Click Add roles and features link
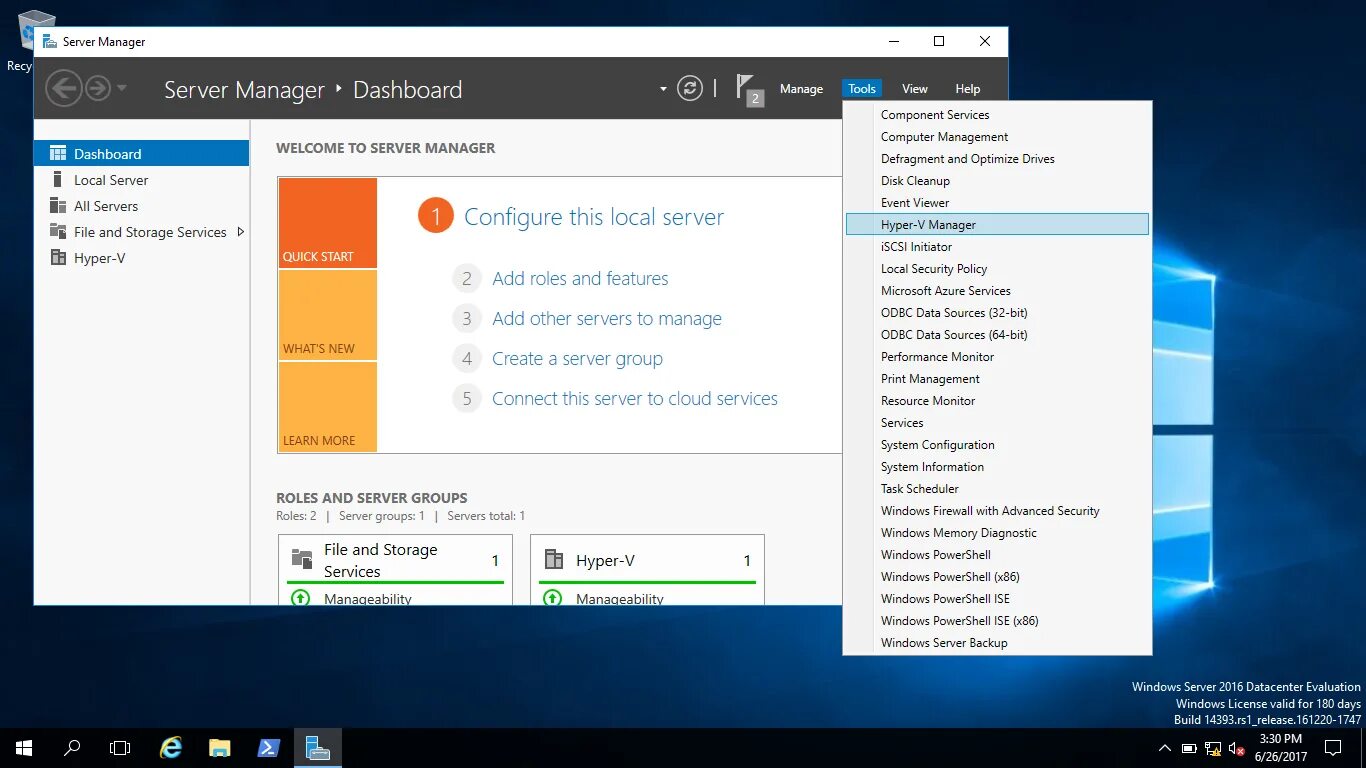This screenshot has height=768, width=1366. pos(580,279)
